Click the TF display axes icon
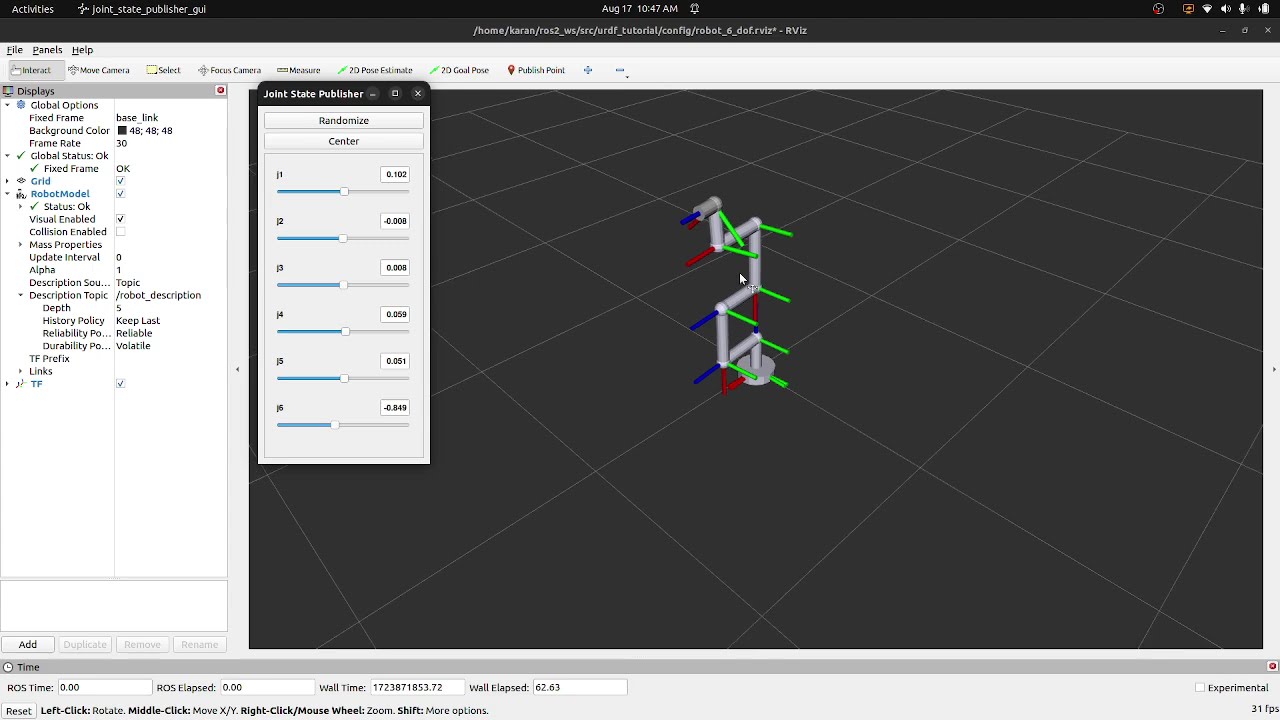1280x720 pixels. tap(21, 384)
